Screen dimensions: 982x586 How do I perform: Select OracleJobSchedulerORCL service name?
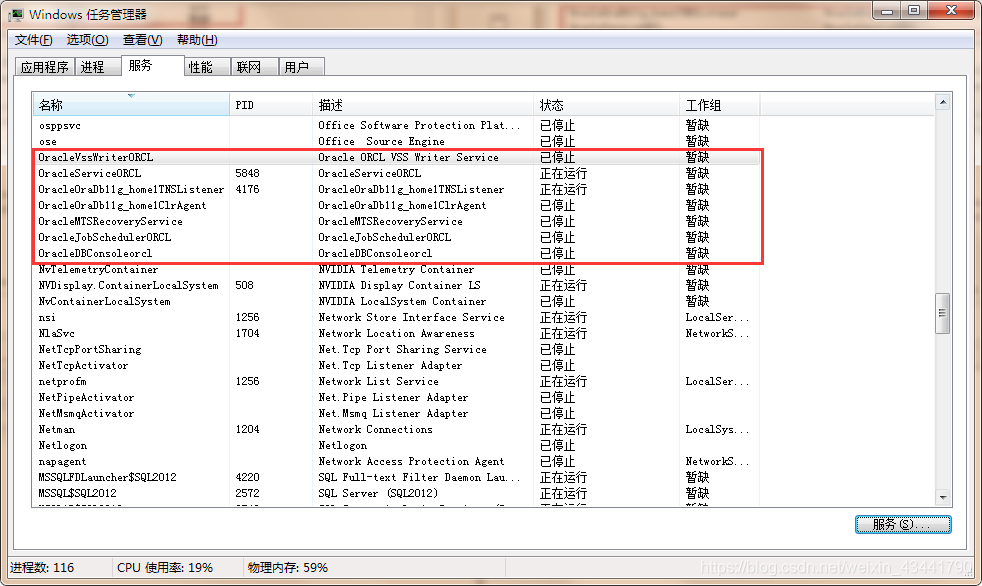click(105, 237)
